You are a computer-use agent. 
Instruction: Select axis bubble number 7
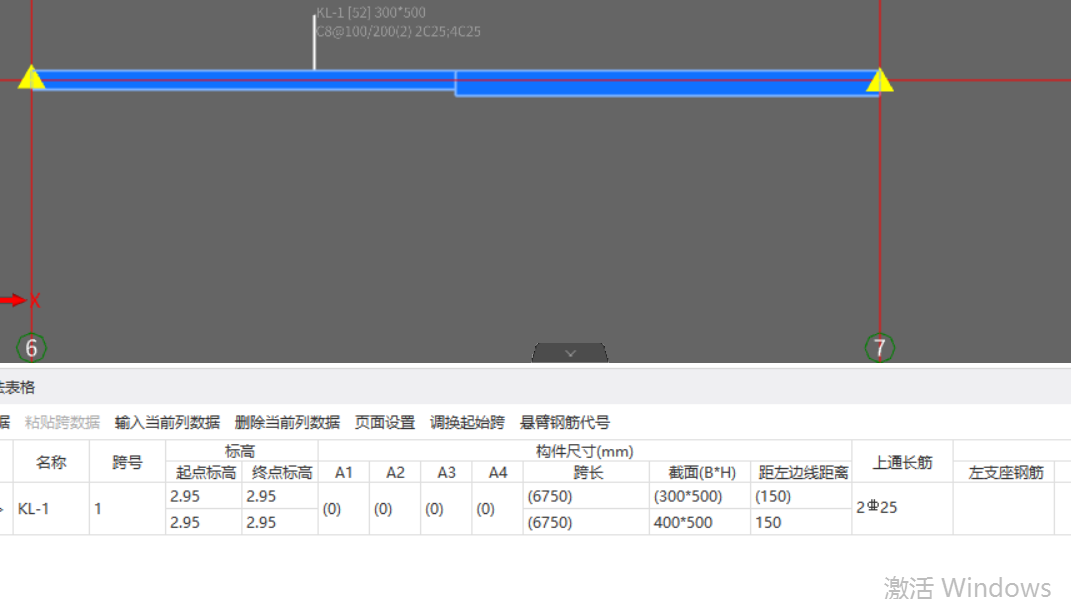[x=880, y=348]
